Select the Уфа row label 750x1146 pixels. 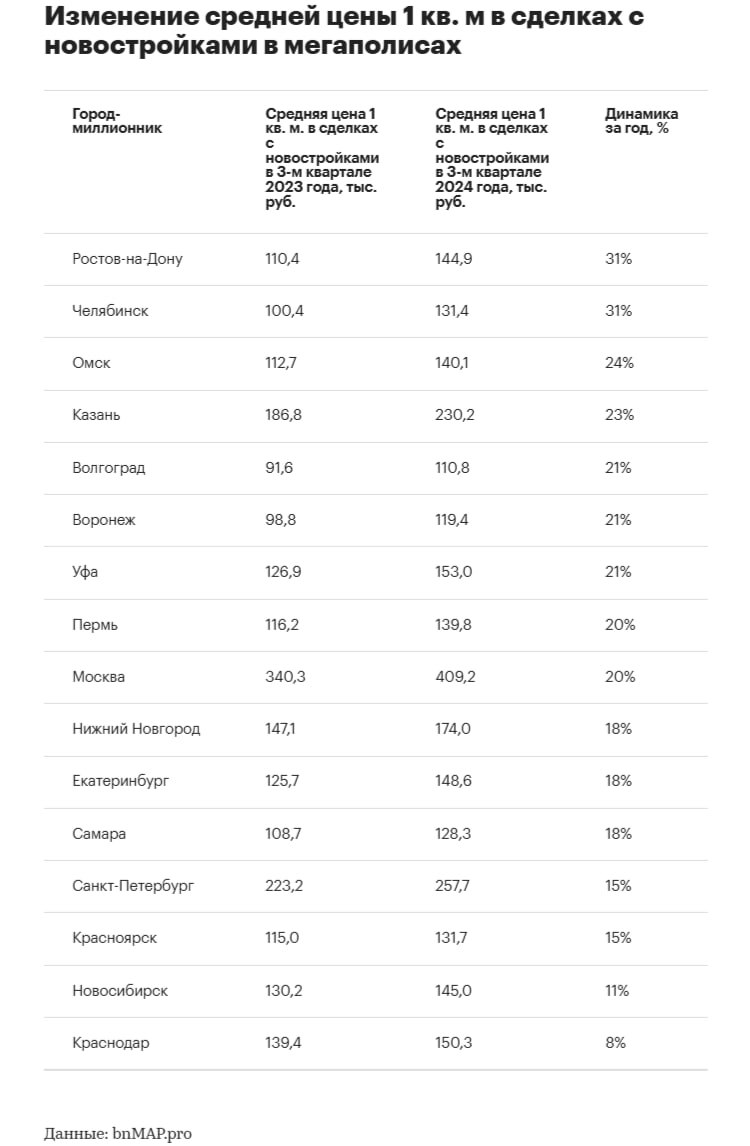click(85, 572)
